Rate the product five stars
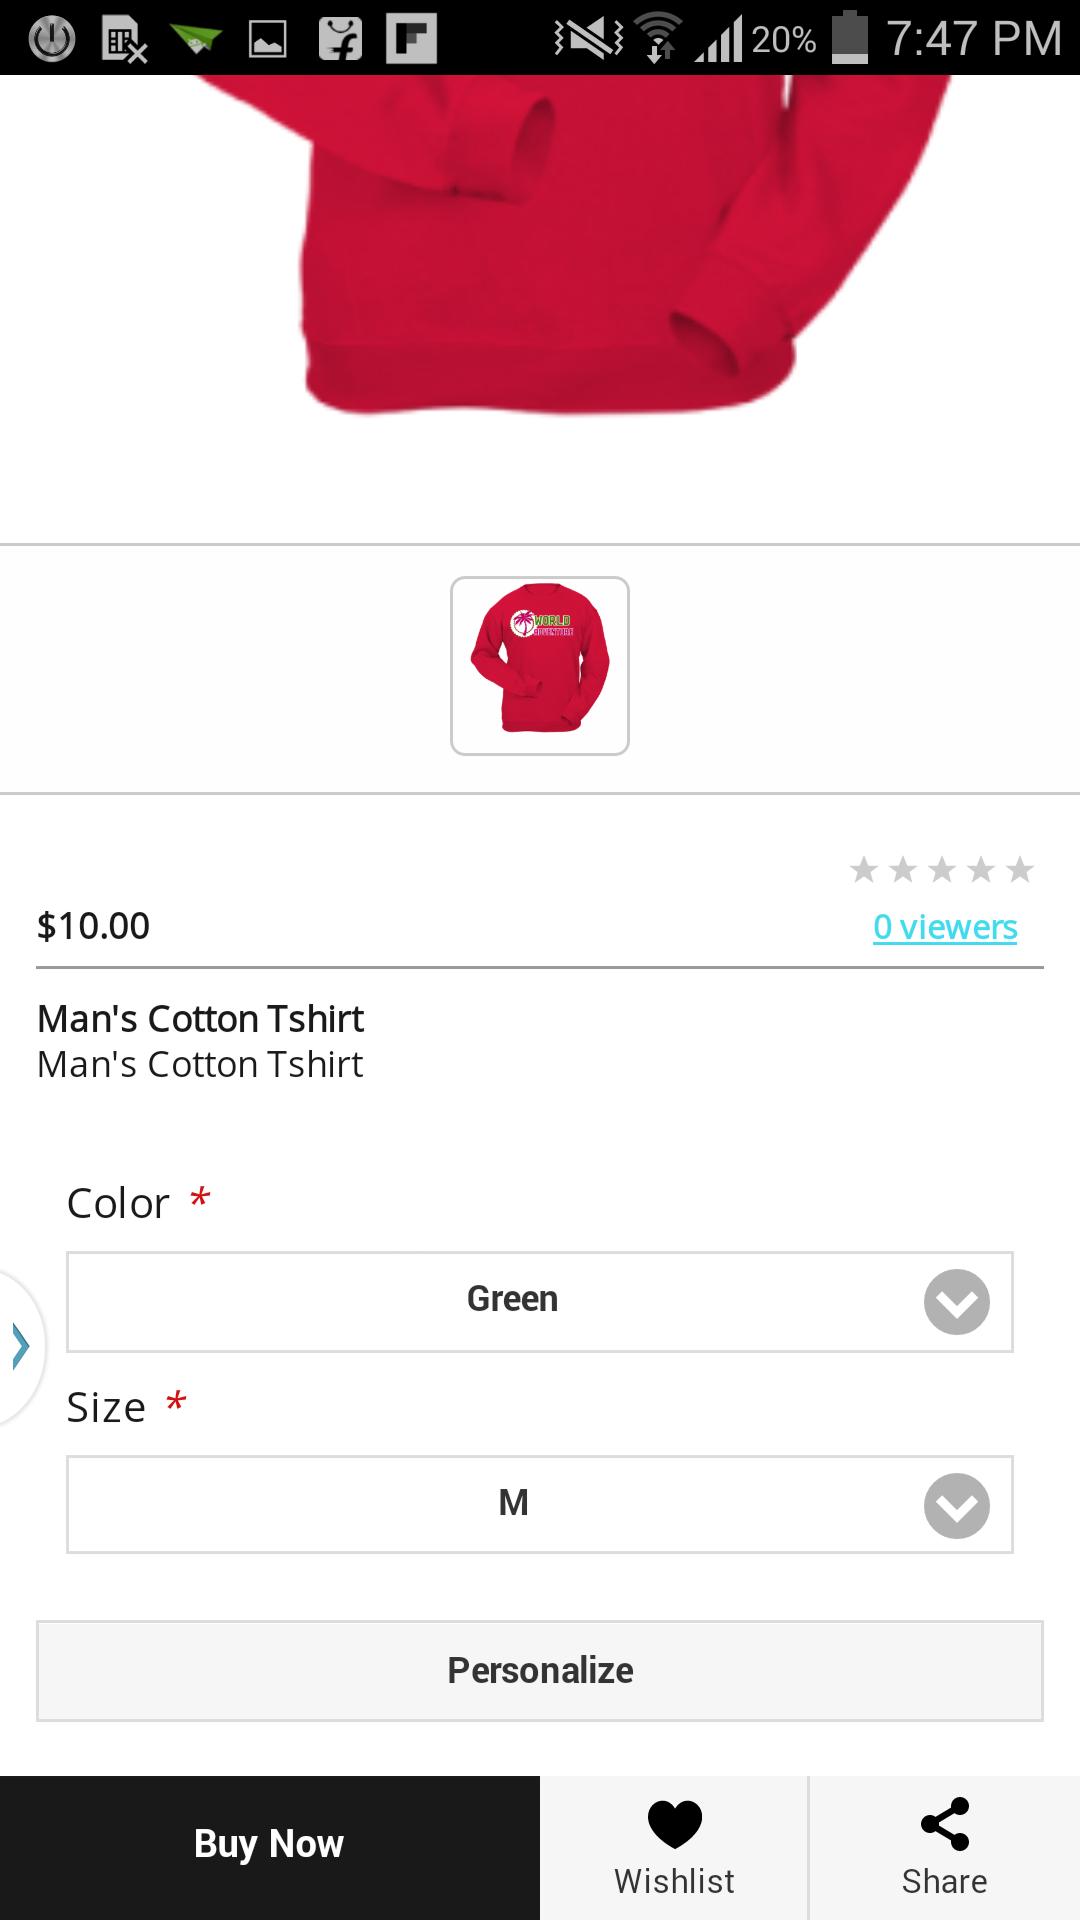The width and height of the screenshot is (1080, 1920). click(x=1020, y=870)
